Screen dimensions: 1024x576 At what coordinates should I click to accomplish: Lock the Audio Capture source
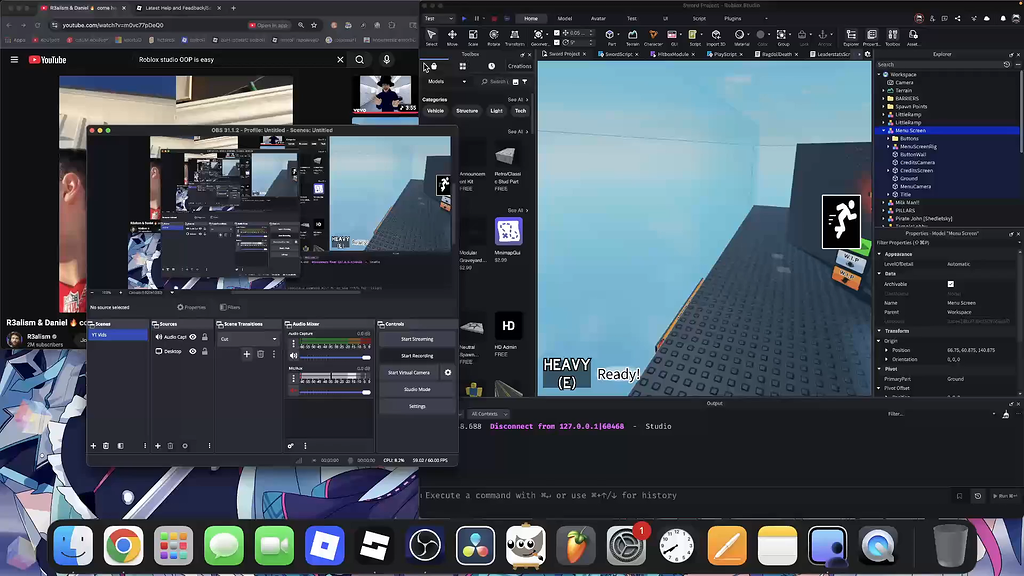pos(204,338)
